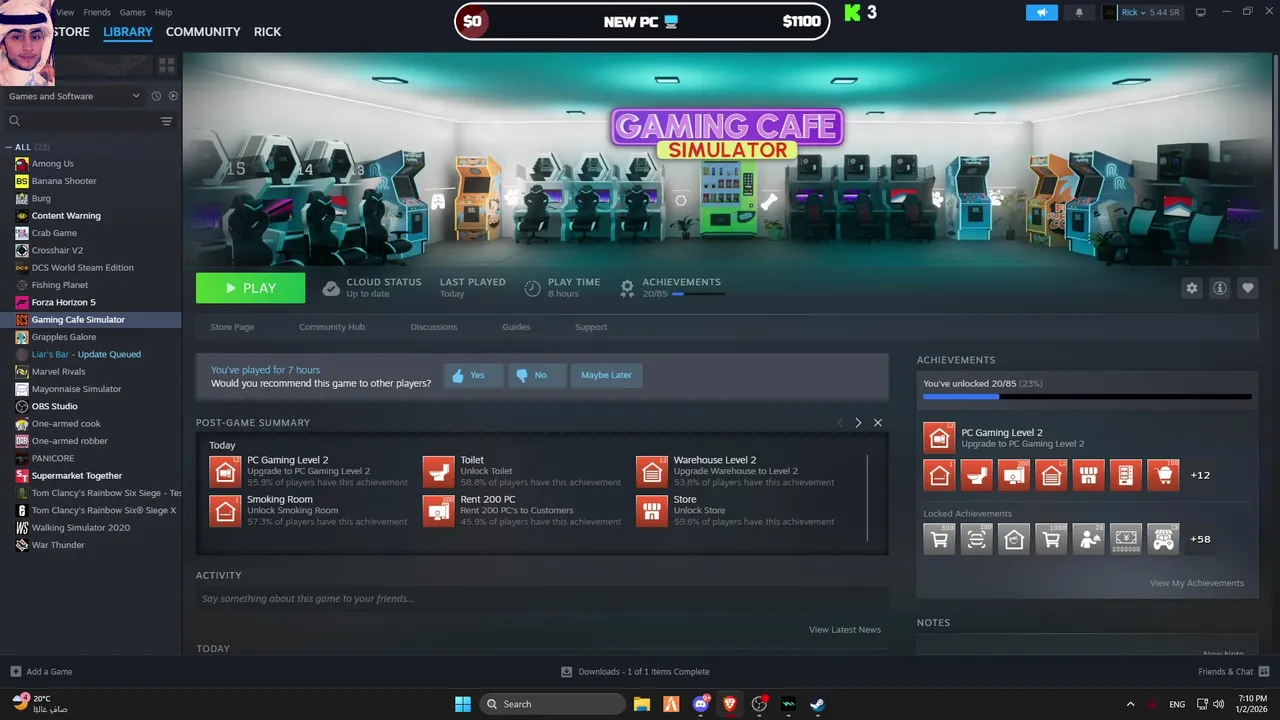Open Steam from the Windows taskbar
Viewport: 1280px width, 720px height.
click(x=817, y=704)
